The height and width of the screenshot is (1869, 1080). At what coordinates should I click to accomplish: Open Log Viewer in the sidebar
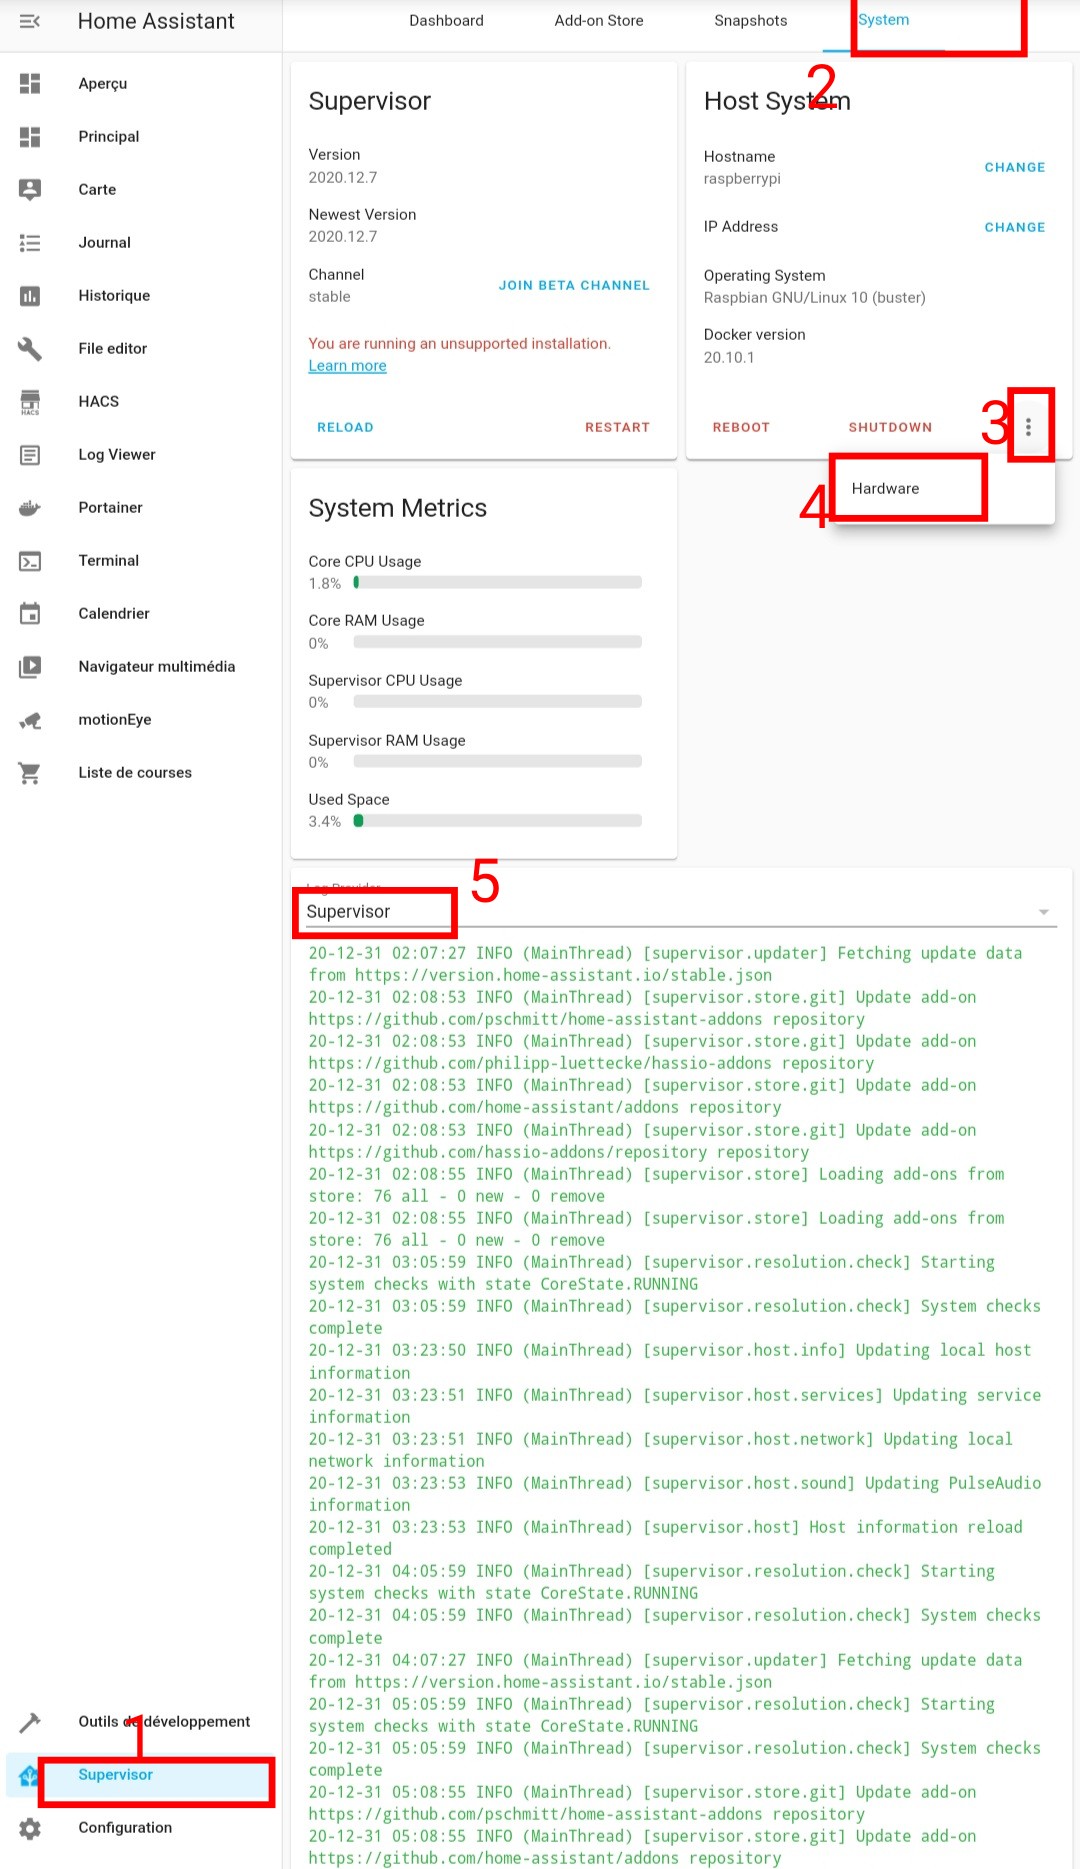tap(141, 454)
